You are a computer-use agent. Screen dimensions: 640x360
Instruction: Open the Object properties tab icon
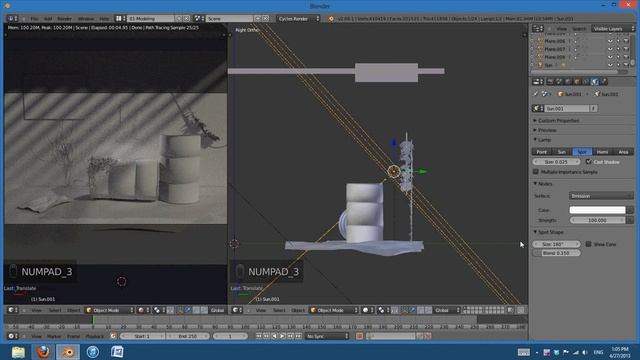[x=577, y=82]
